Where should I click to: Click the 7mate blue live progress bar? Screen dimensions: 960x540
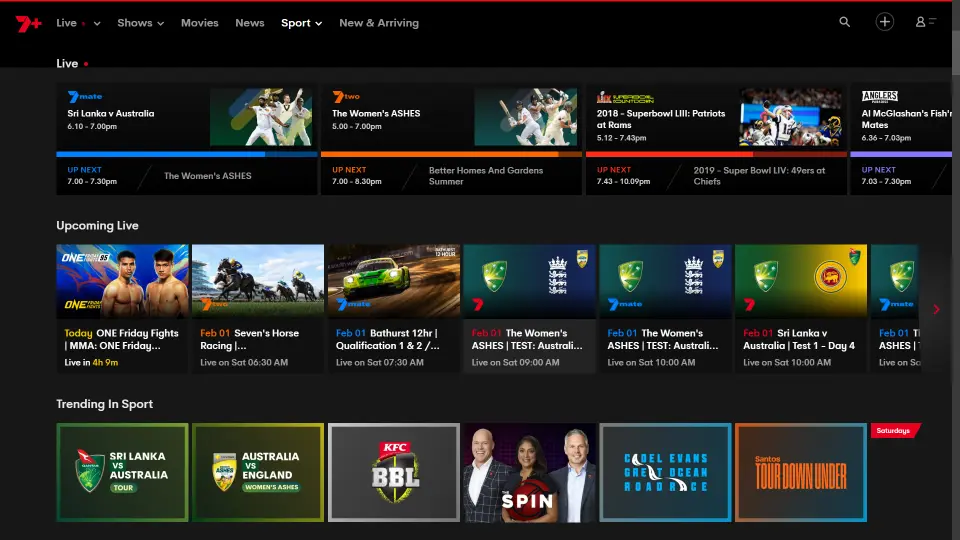click(x=187, y=154)
